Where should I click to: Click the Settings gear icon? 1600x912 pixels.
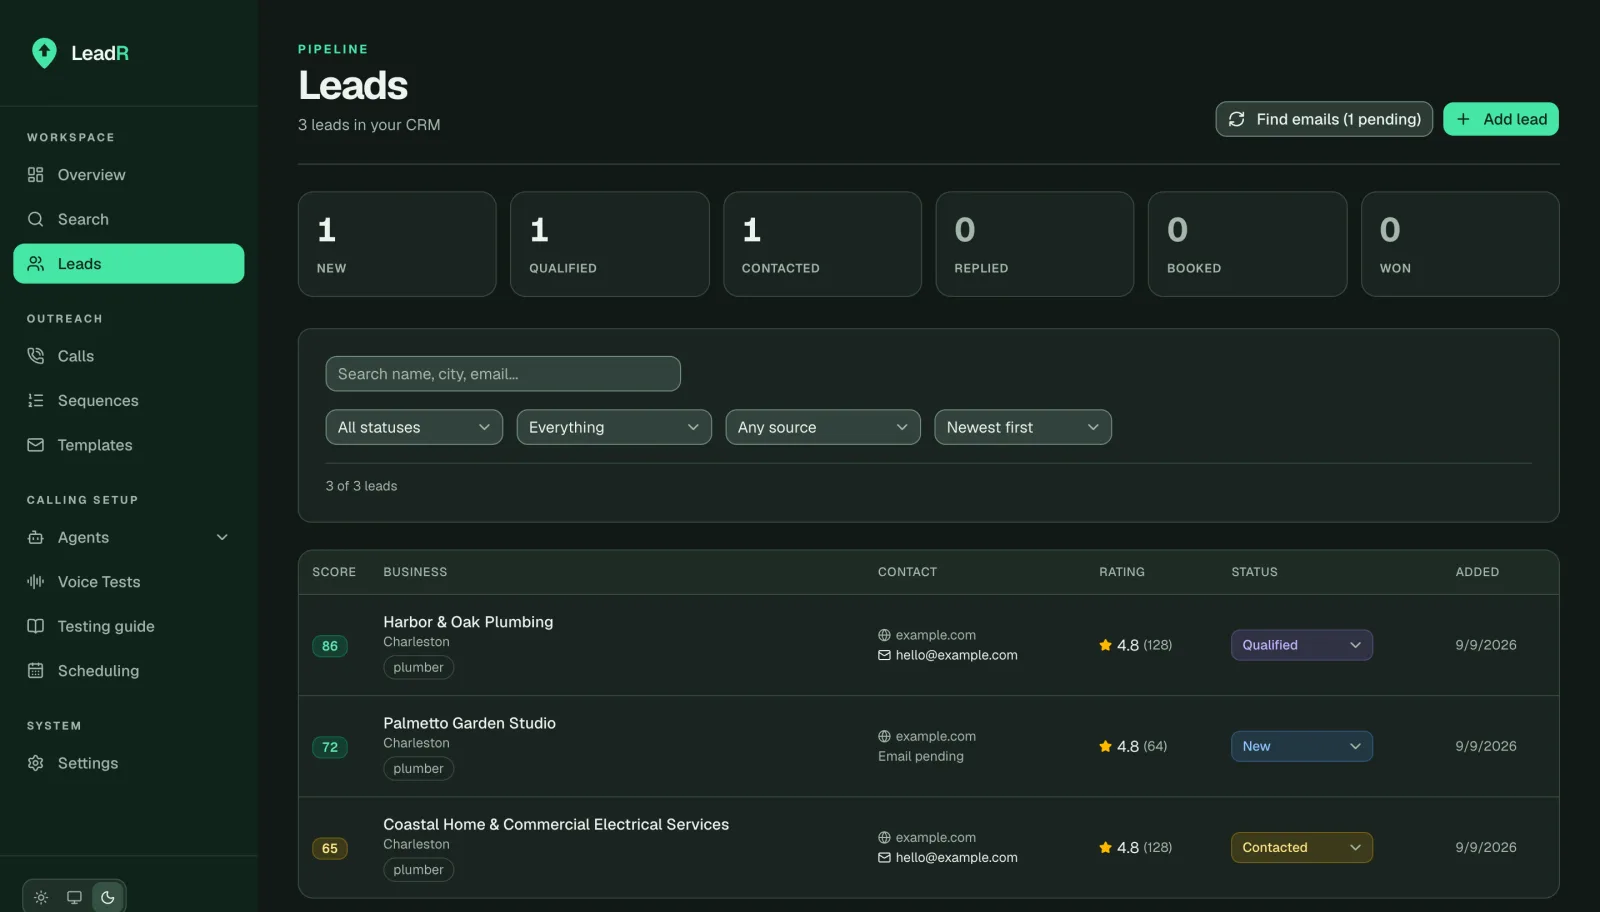click(36, 763)
